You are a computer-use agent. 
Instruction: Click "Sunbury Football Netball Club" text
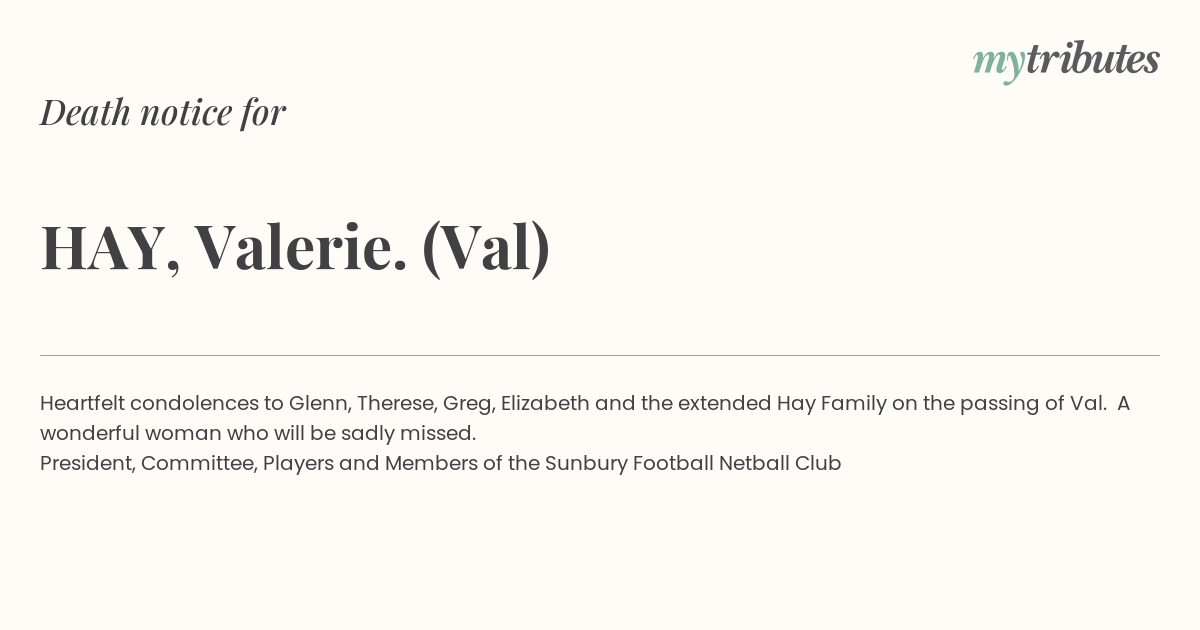[x=693, y=464]
